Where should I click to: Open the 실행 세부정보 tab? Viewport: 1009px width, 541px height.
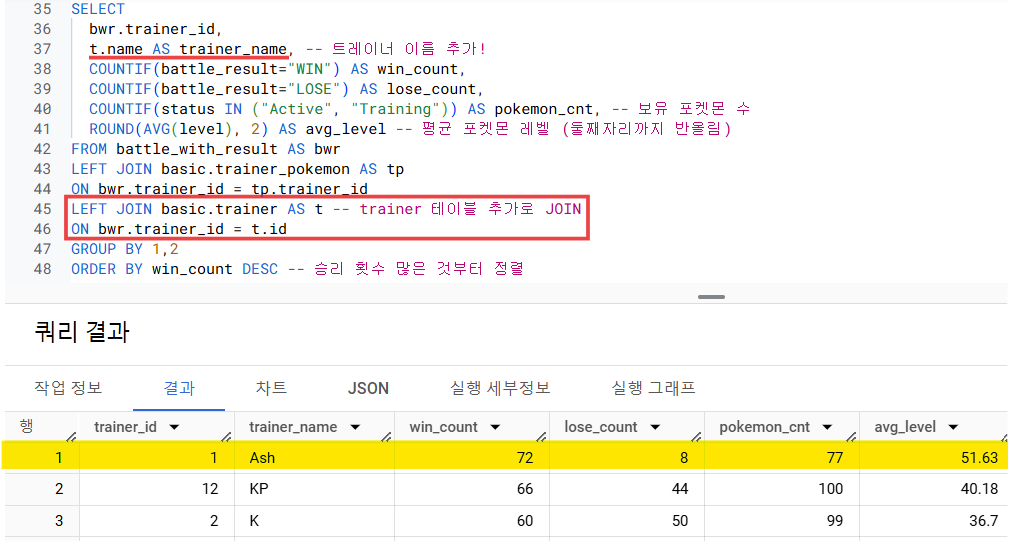[x=500, y=388]
